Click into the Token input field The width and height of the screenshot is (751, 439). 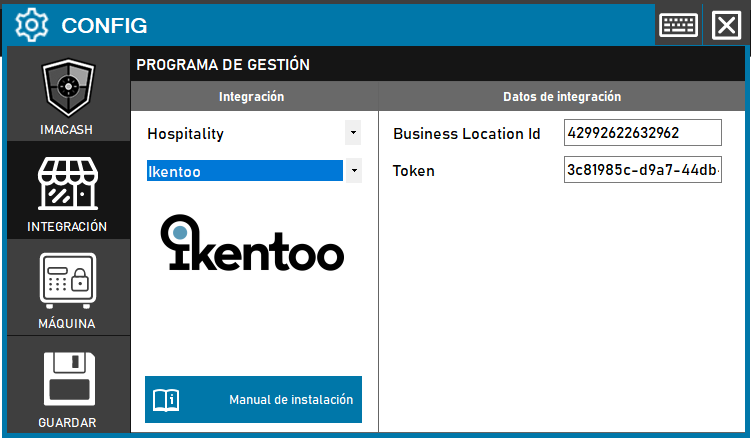642,170
